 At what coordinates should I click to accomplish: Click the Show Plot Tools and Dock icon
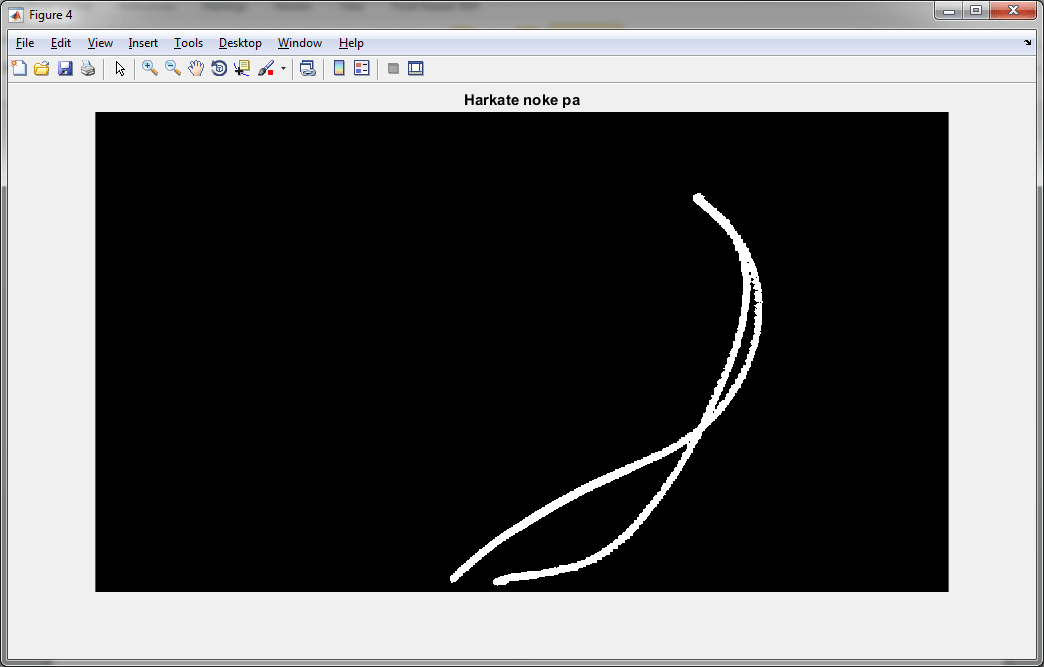pos(415,68)
